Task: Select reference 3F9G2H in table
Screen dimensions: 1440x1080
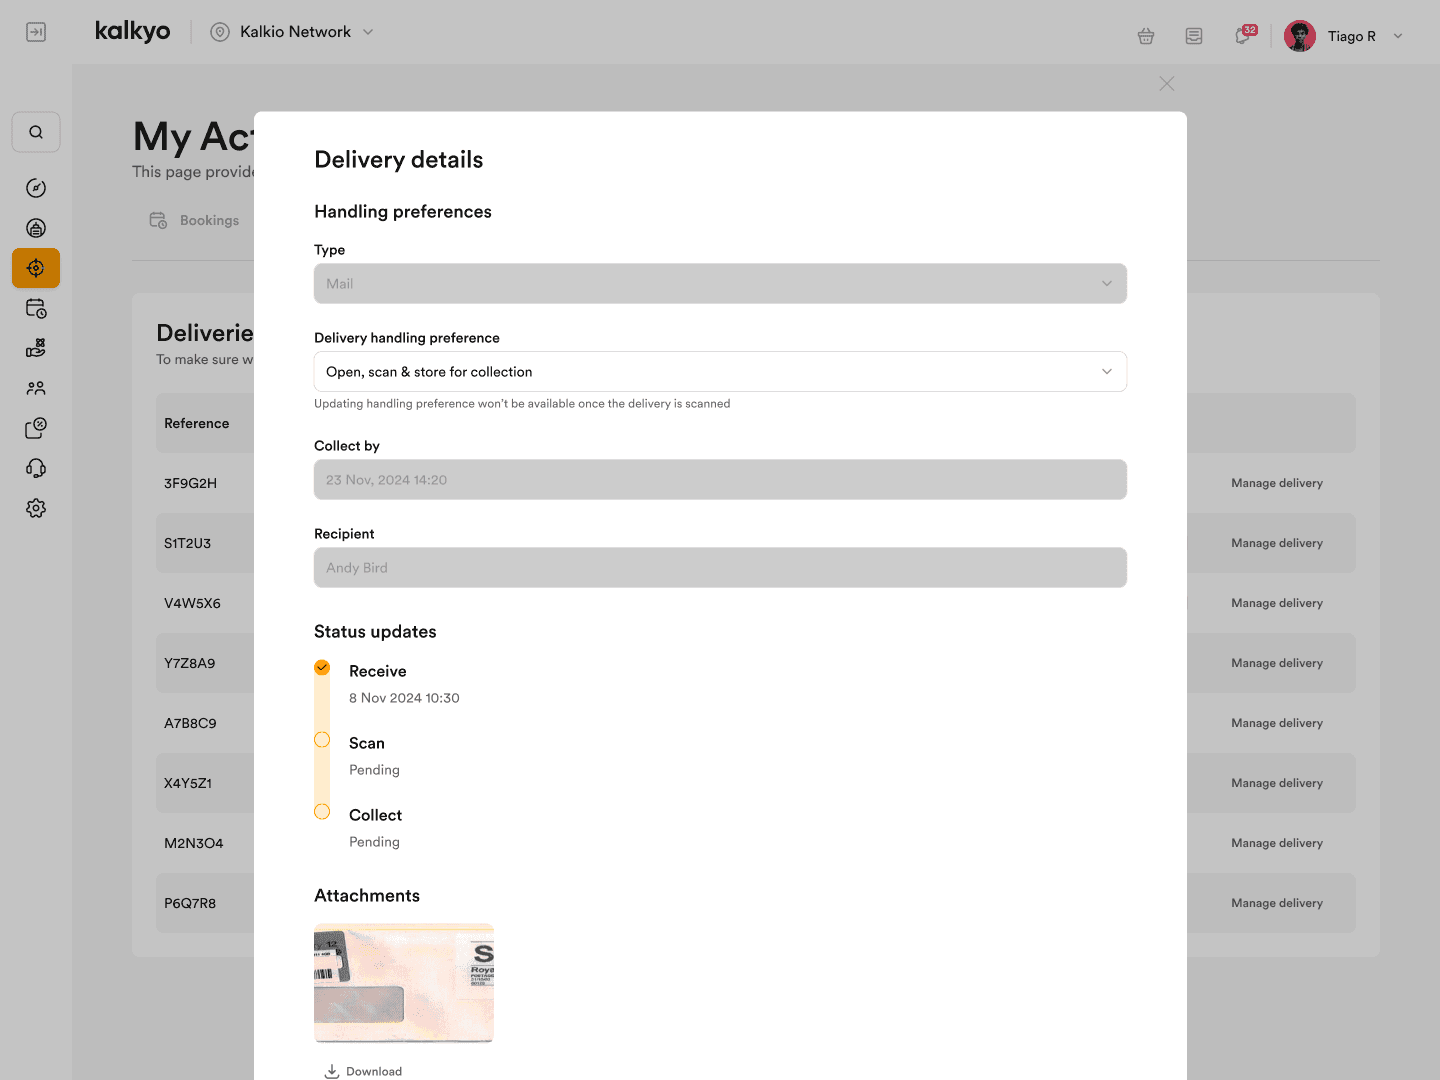Action: click(x=190, y=483)
